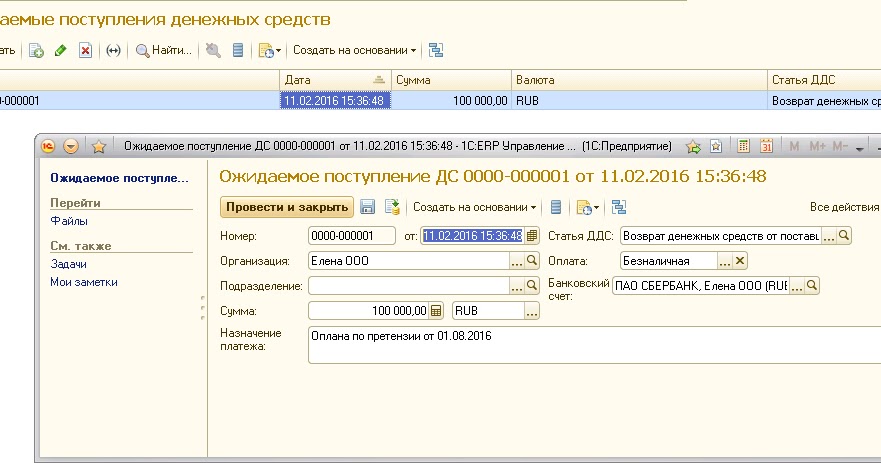Click the M- memory subtract button
Image resolution: width=881 pixels, height=463 pixels.
click(x=840, y=147)
